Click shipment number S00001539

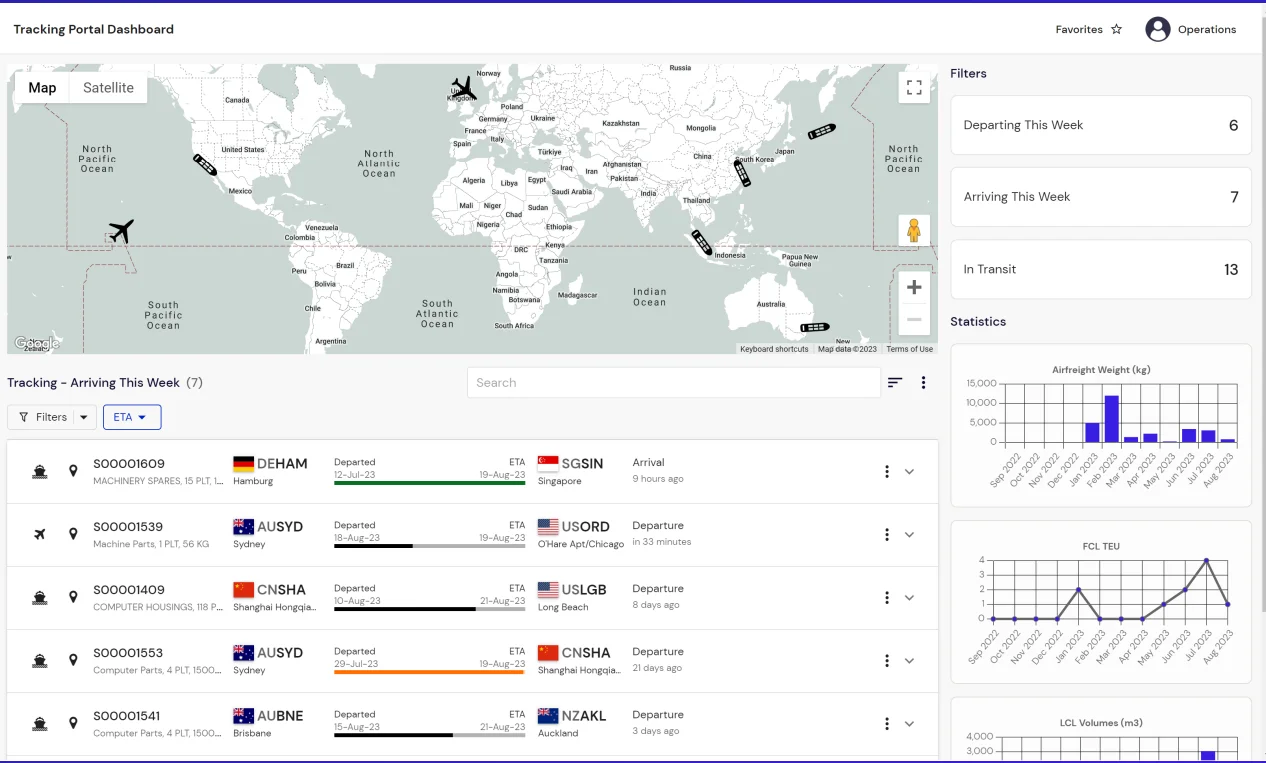[128, 527]
